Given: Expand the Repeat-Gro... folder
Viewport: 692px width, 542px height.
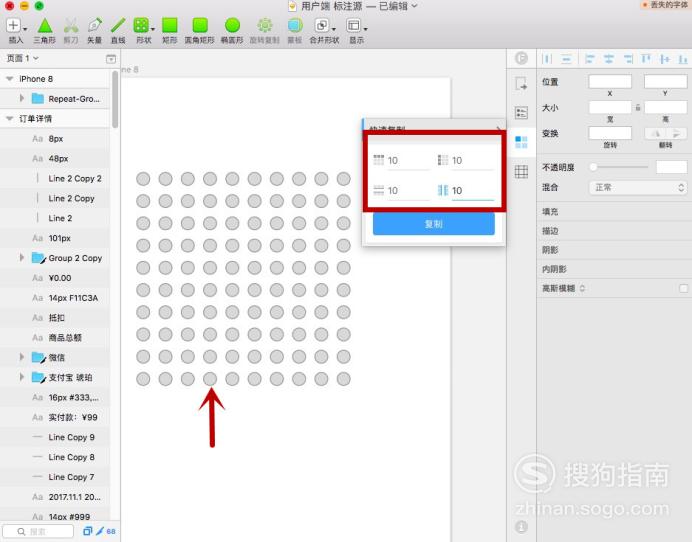Looking at the screenshot, I should [x=22, y=98].
